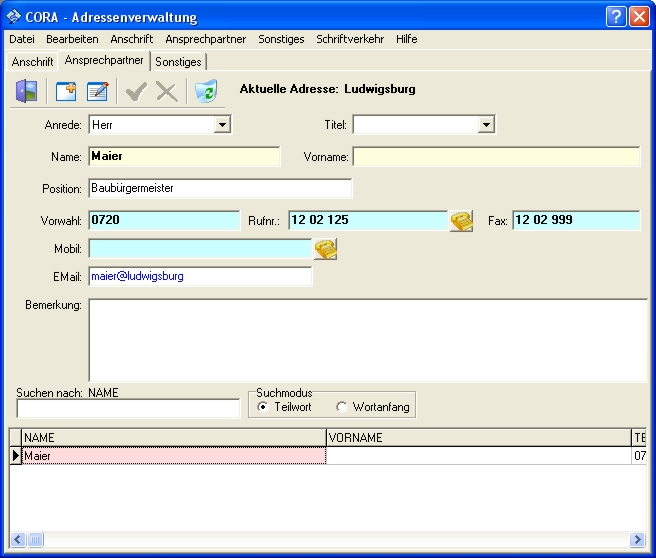Image resolution: width=656 pixels, height=558 pixels.
Task: Click the NAME column header
Action: 174,438
